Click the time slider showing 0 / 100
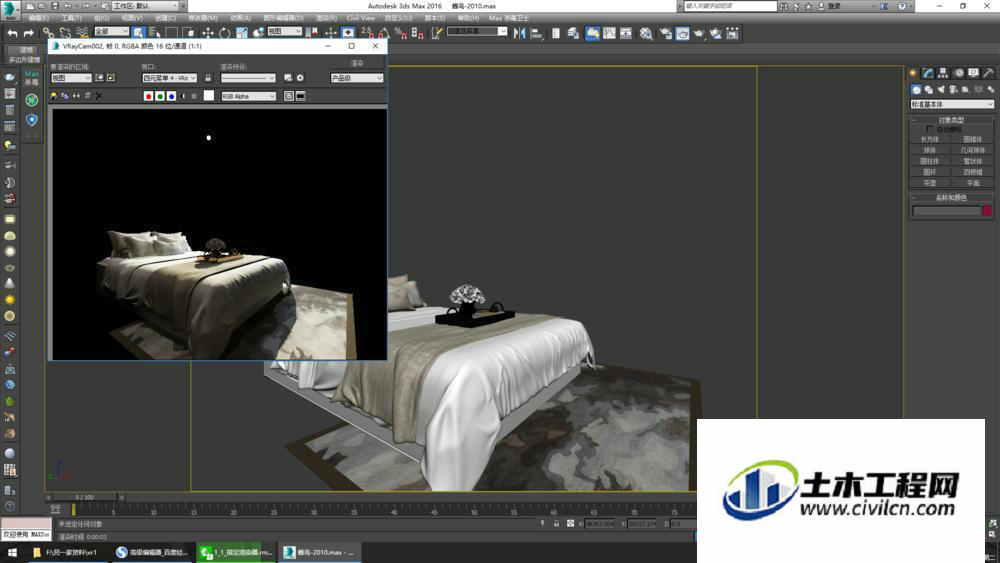This screenshot has height=563, width=1000. [x=85, y=497]
